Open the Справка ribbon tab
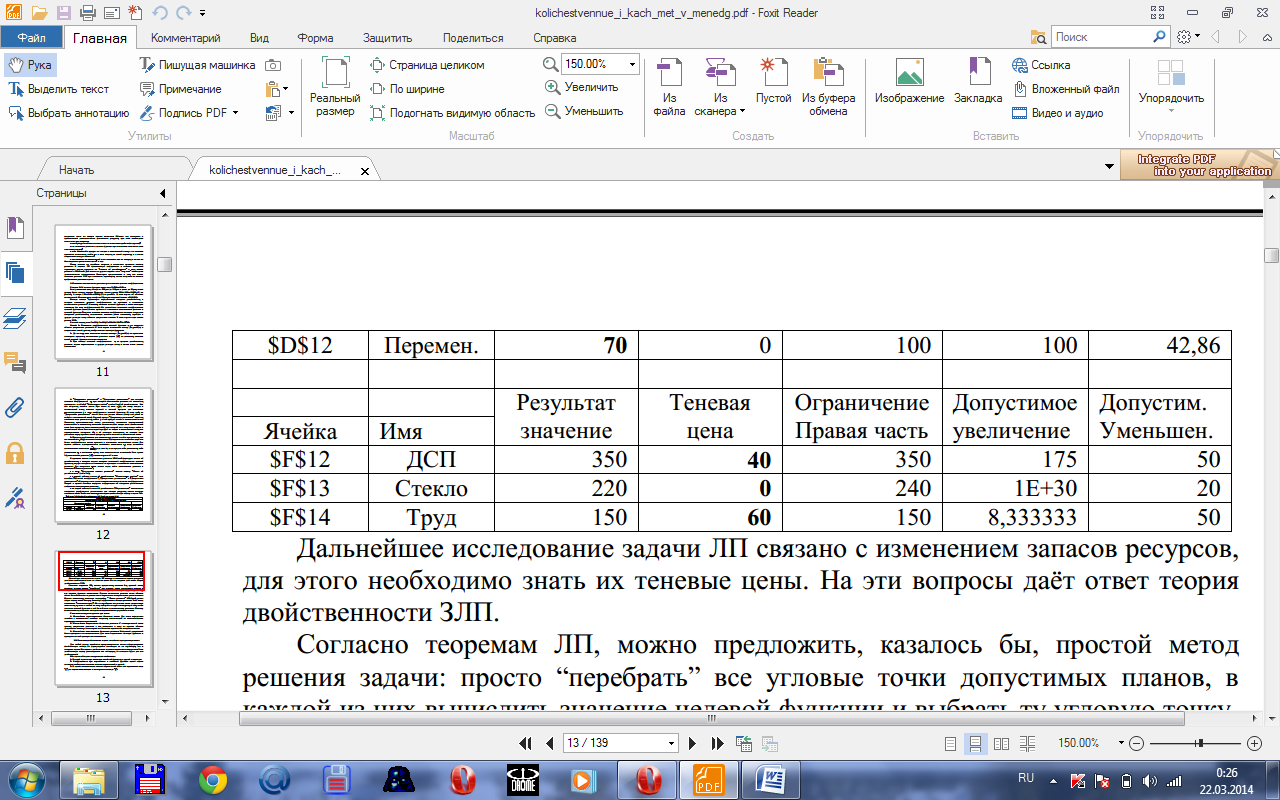The image size is (1280, 800). (x=555, y=38)
